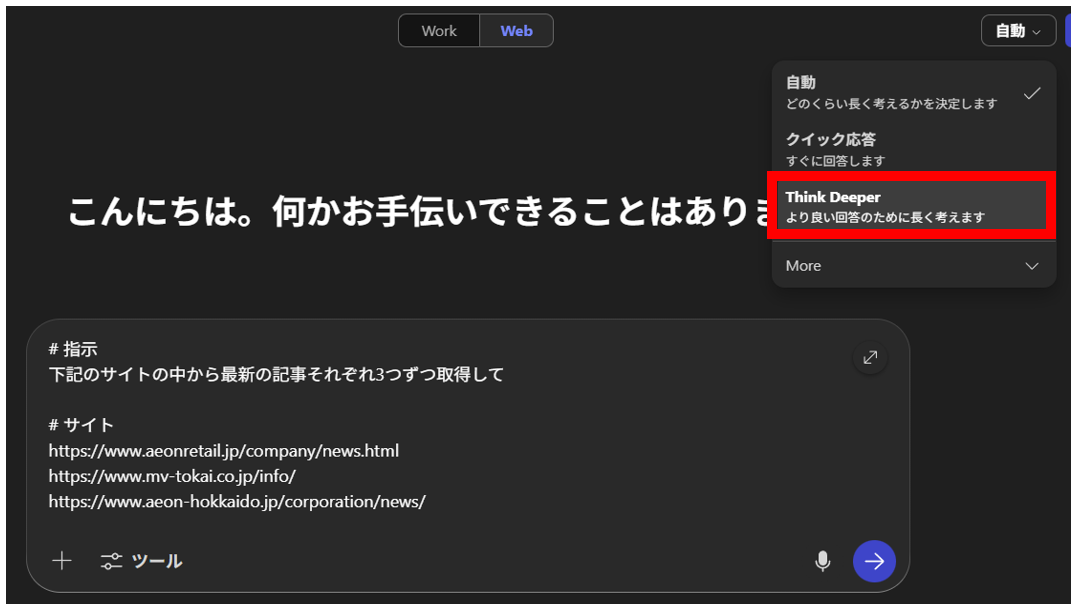Open the ツール tools menu
The width and height of the screenshot is (1077, 607).
pos(141,561)
